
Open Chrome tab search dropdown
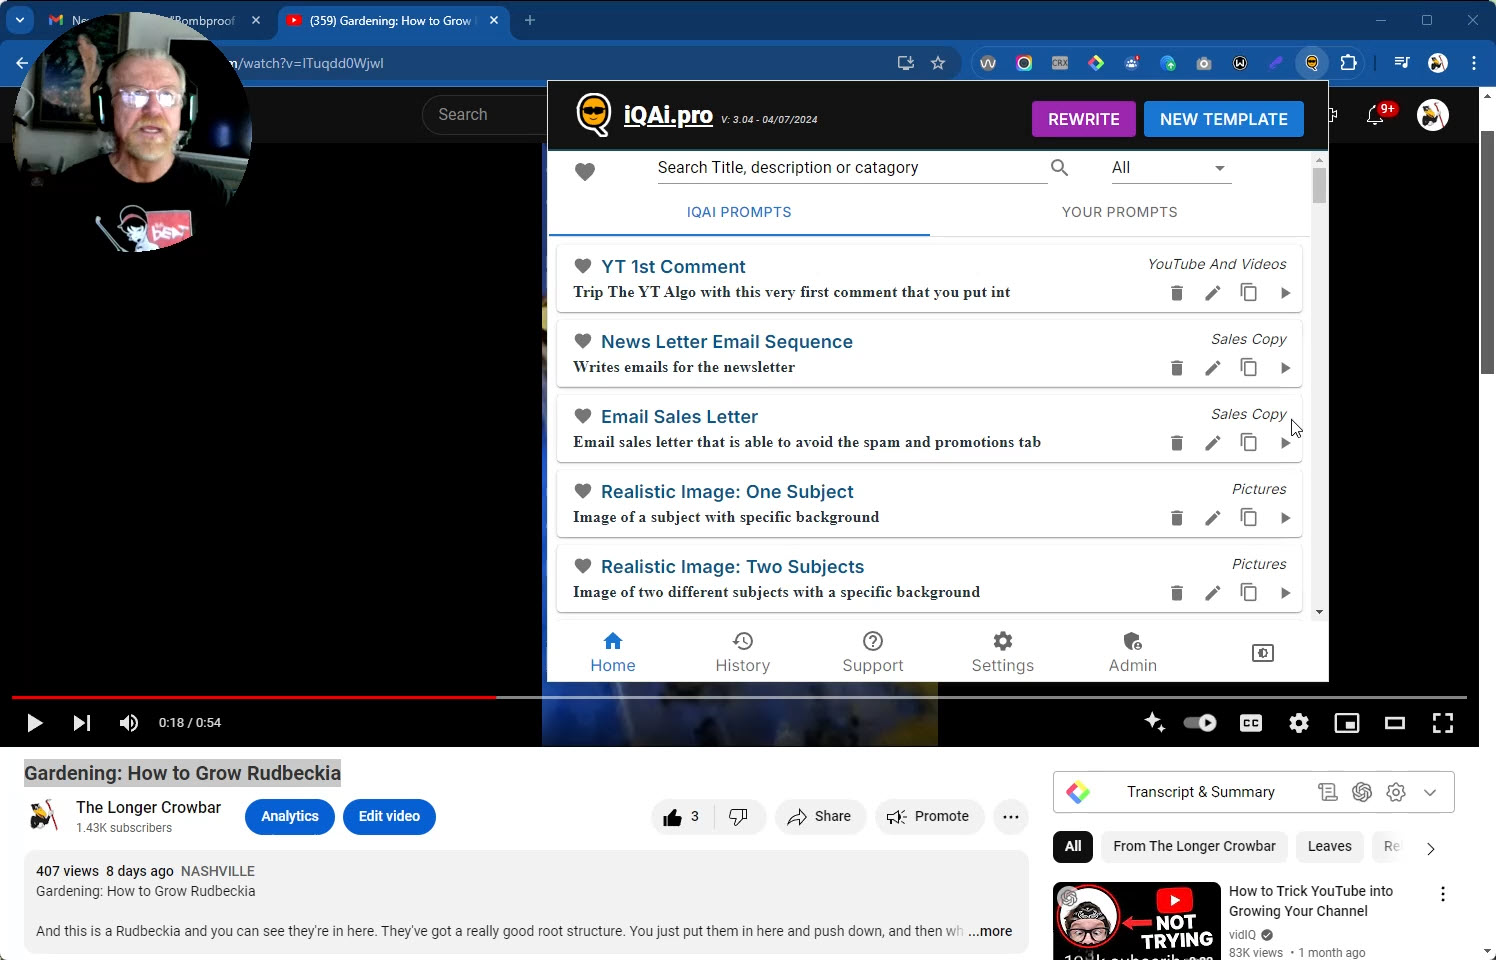tap(20, 20)
